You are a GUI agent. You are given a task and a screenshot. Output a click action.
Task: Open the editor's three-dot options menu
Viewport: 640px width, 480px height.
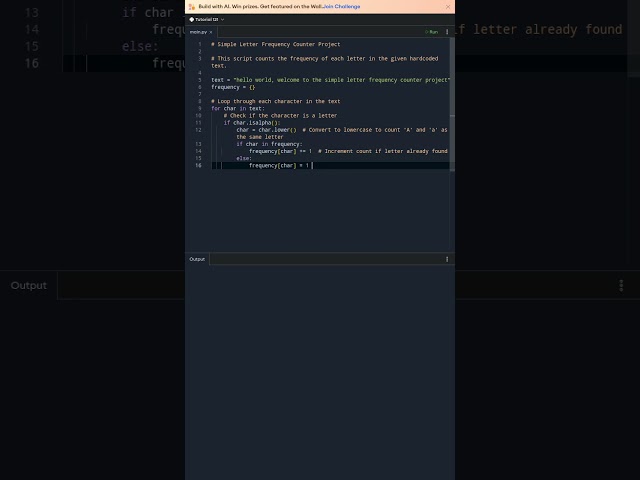pos(447,32)
